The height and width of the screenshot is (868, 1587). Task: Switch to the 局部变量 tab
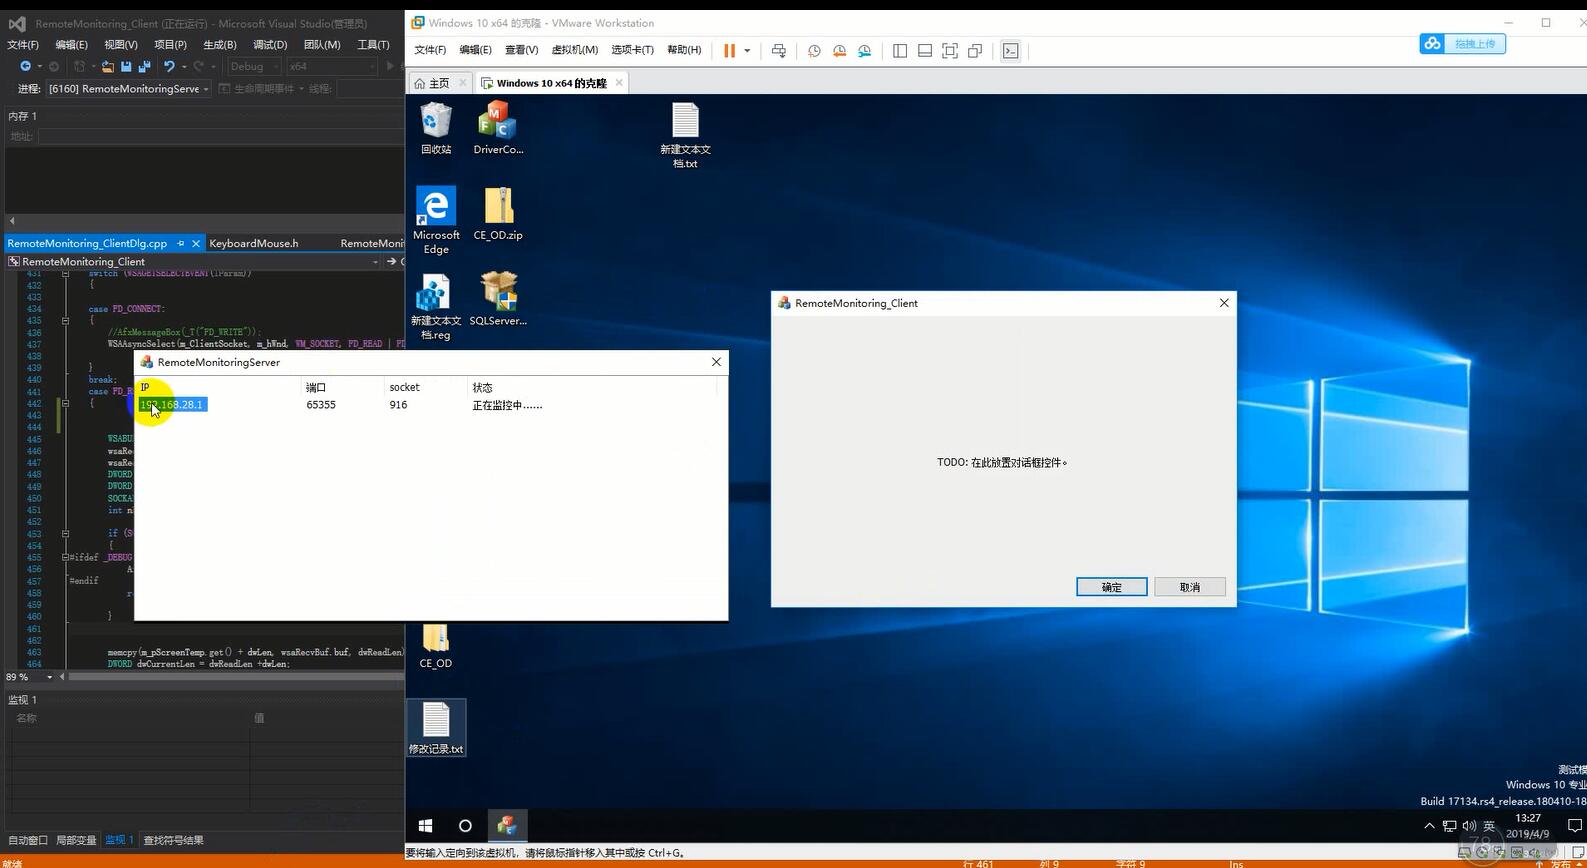point(76,840)
